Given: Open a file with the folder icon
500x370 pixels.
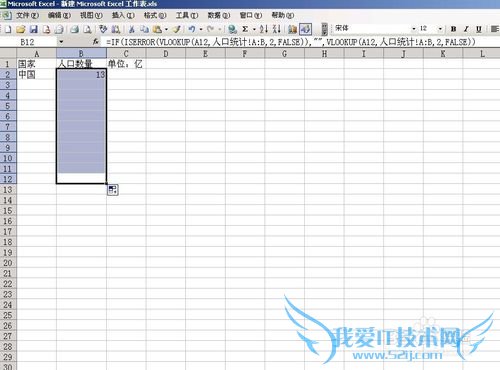Looking at the screenshot, I should coord(21,29).
